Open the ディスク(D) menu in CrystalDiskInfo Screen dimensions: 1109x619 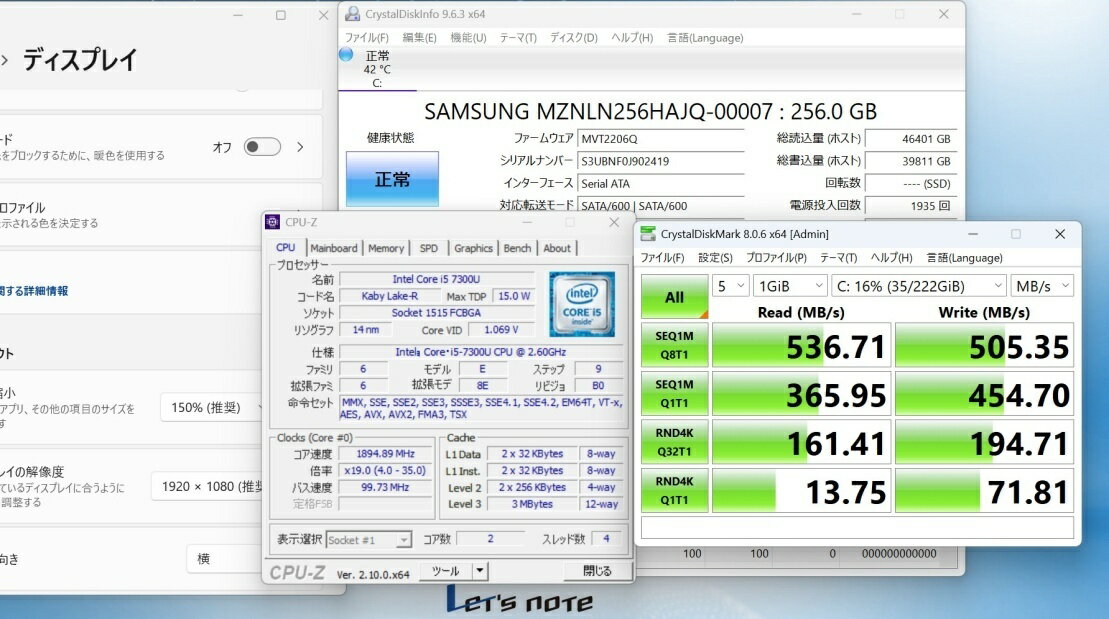[573, 38]
